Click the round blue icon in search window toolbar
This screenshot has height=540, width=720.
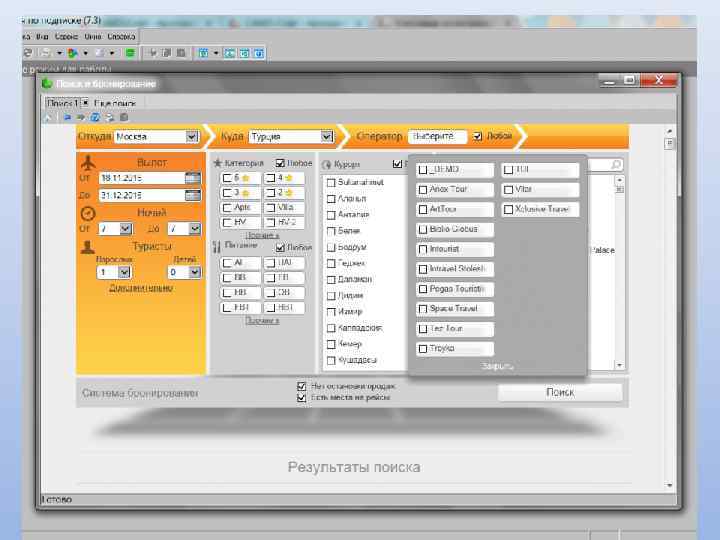click(x=95, y=118)
